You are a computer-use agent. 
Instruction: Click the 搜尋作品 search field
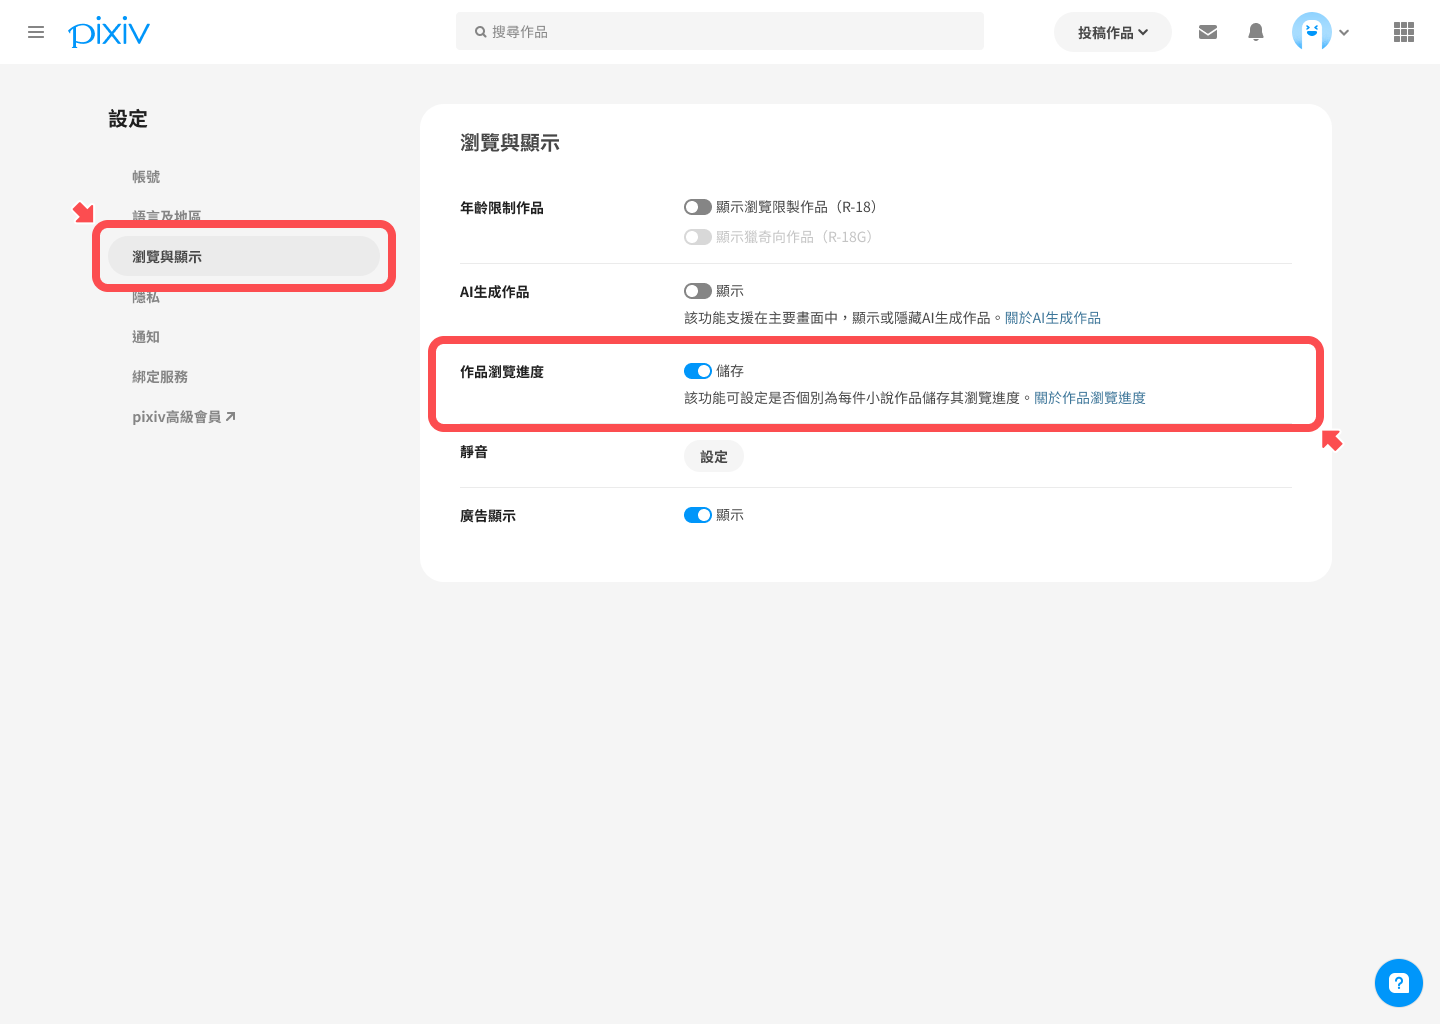tap(720, 32)
